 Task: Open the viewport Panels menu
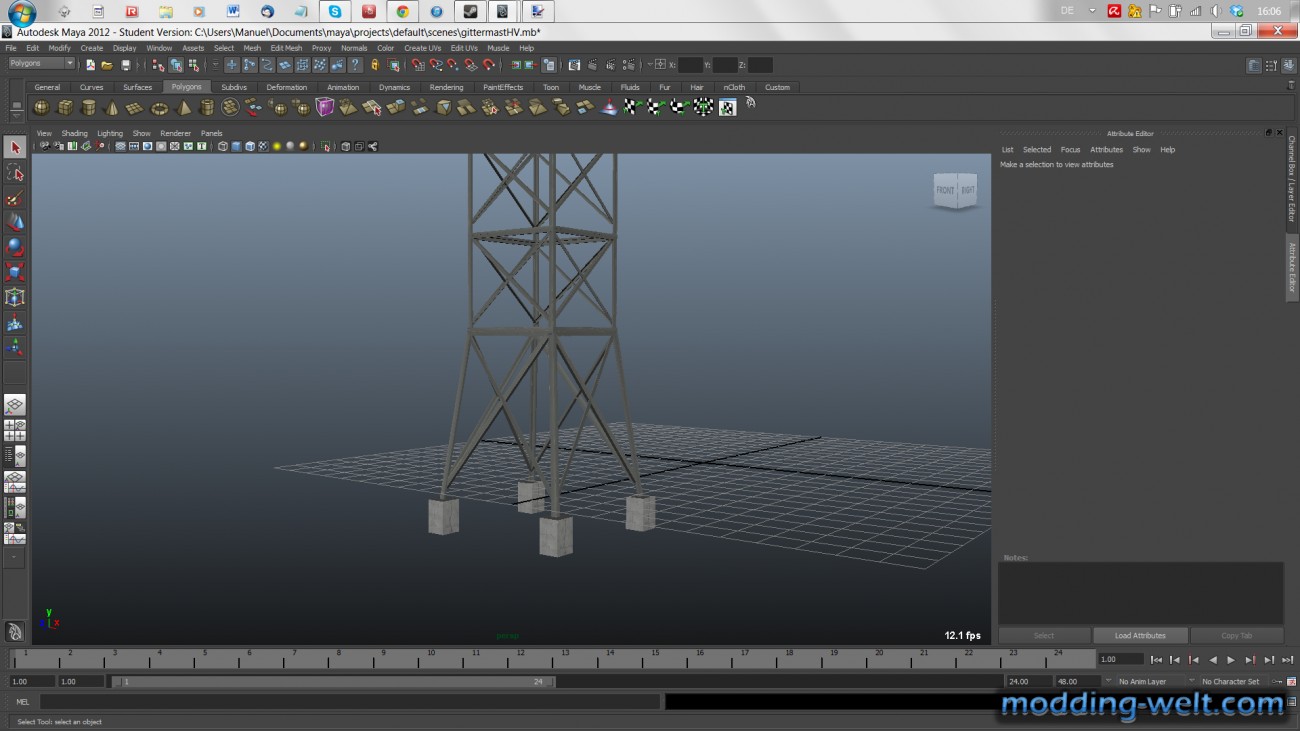pos(211,133)
